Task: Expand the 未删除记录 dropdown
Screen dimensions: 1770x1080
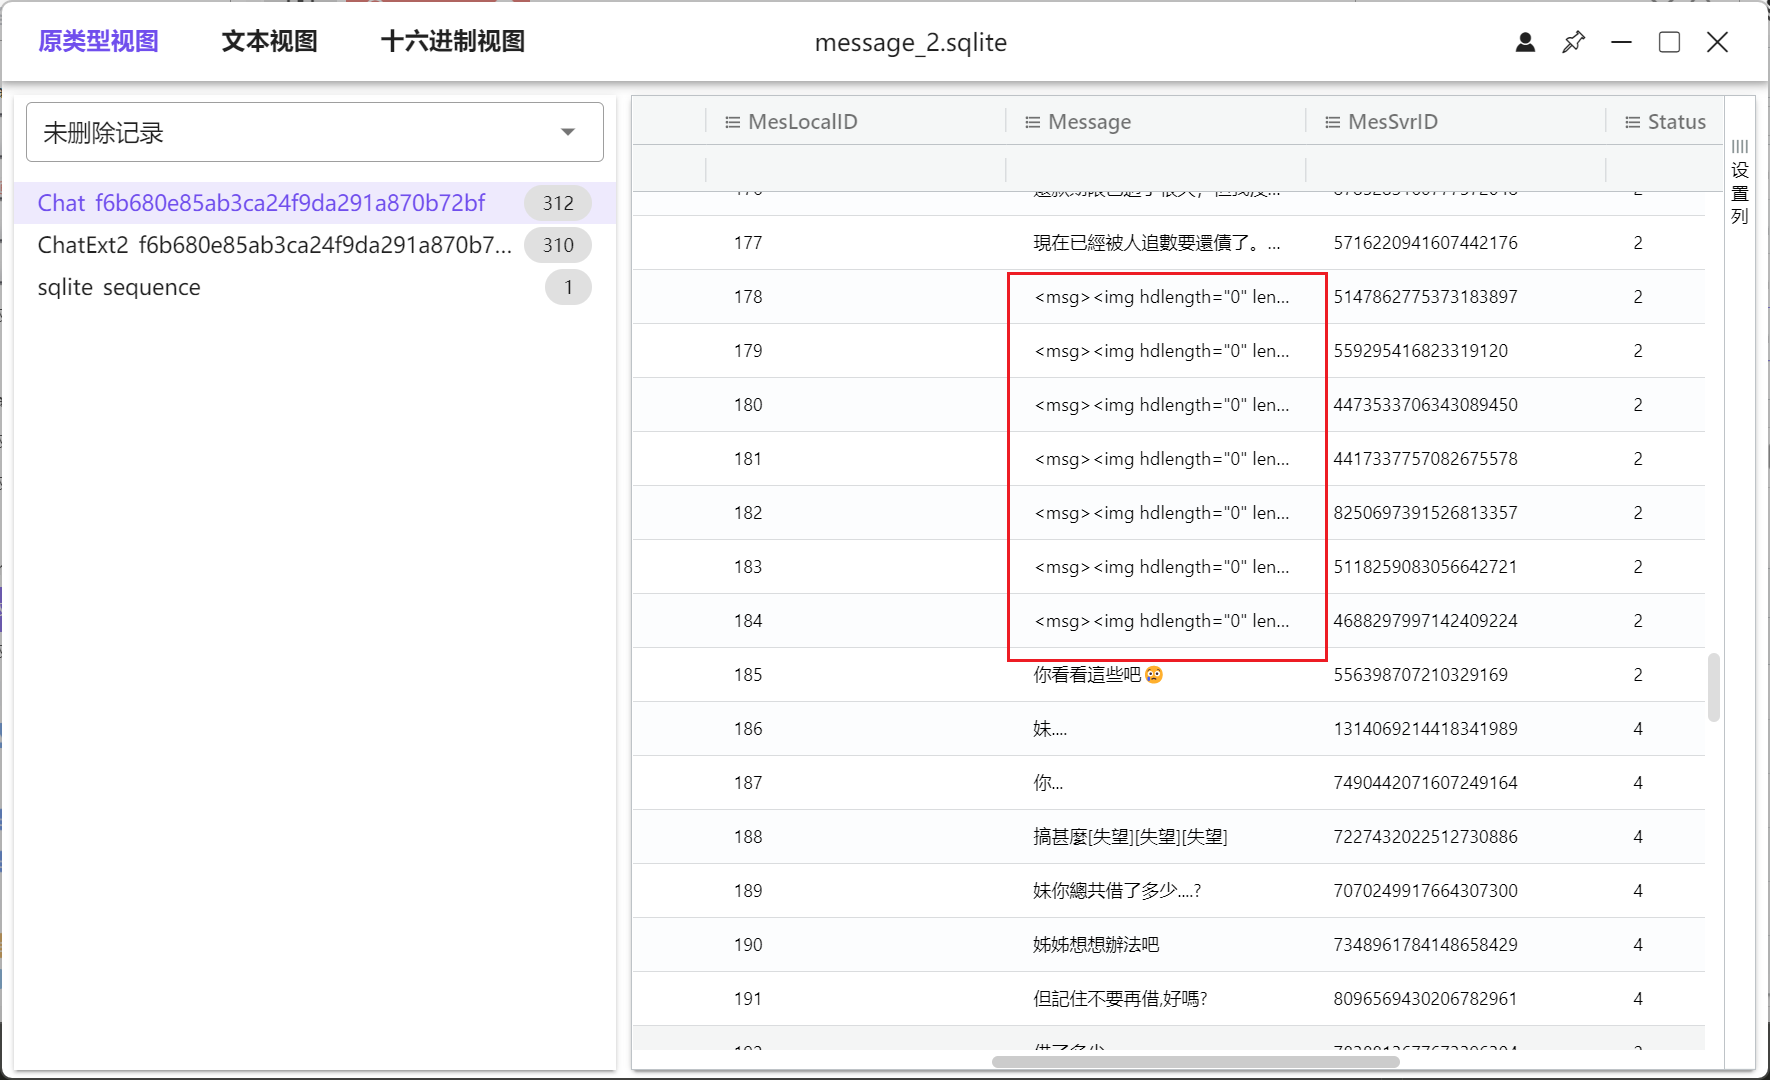Action: (567, 132)
